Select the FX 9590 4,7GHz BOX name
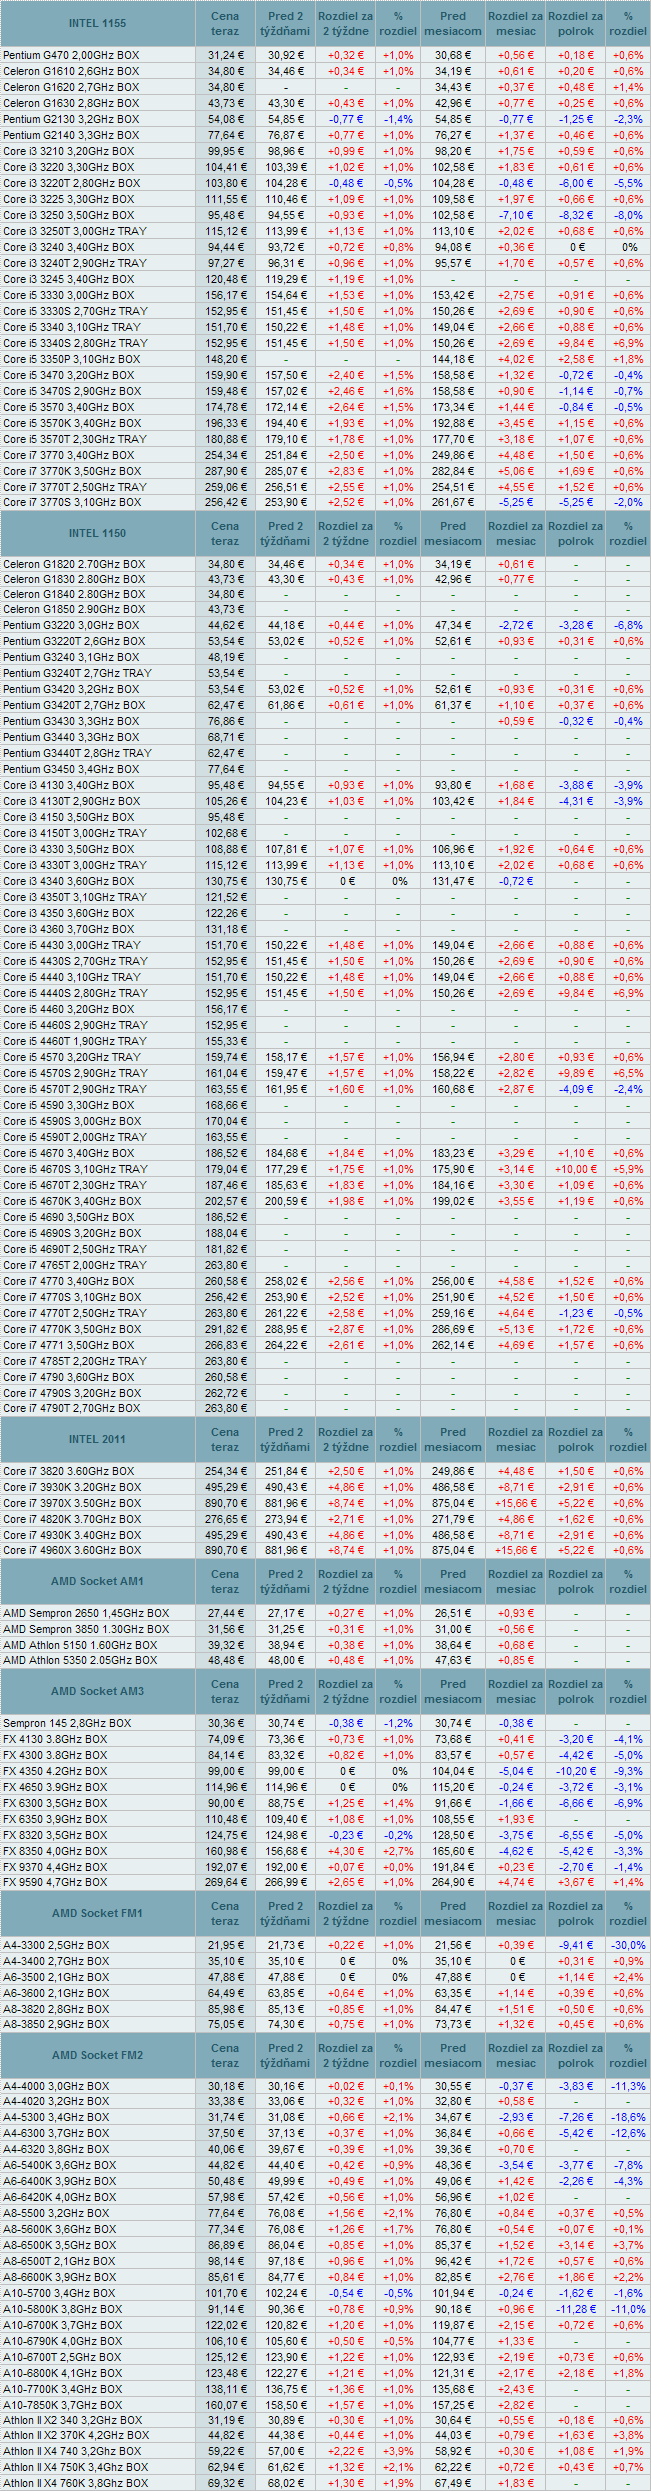The image size is (651, 2491). click(x=55, y=1882)
